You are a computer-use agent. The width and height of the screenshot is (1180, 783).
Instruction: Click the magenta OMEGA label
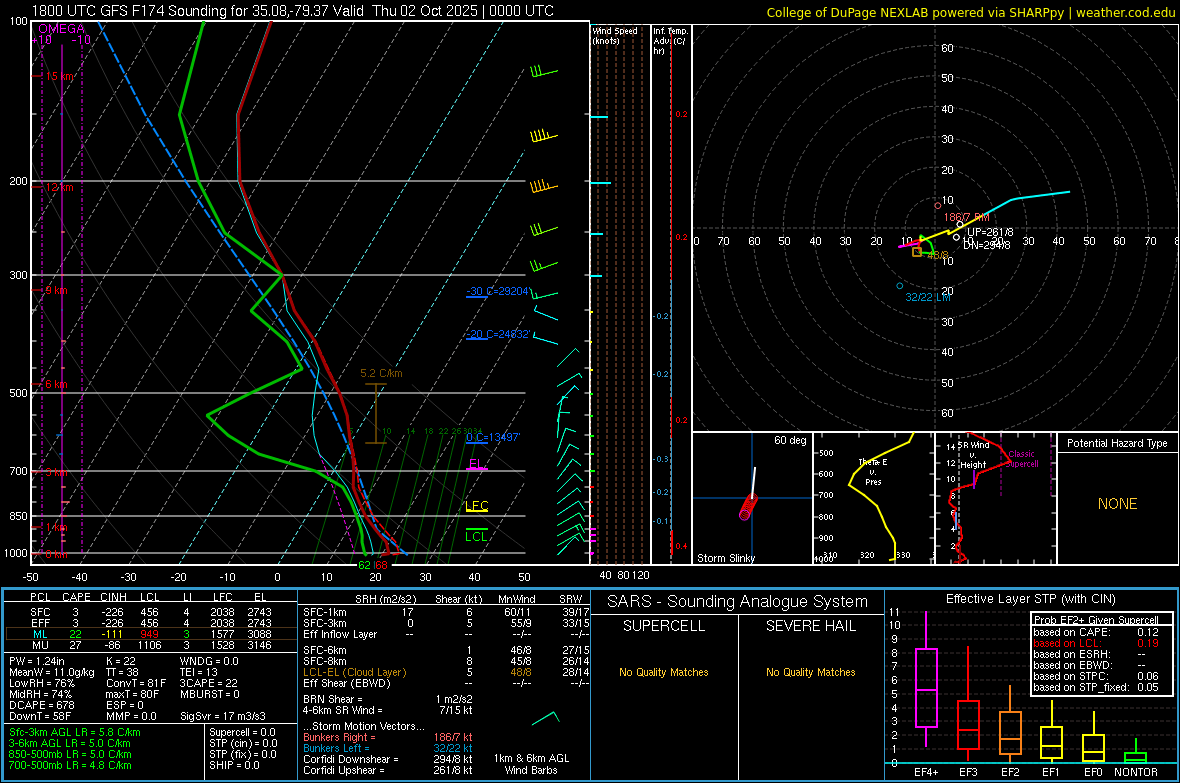[62, 29]
